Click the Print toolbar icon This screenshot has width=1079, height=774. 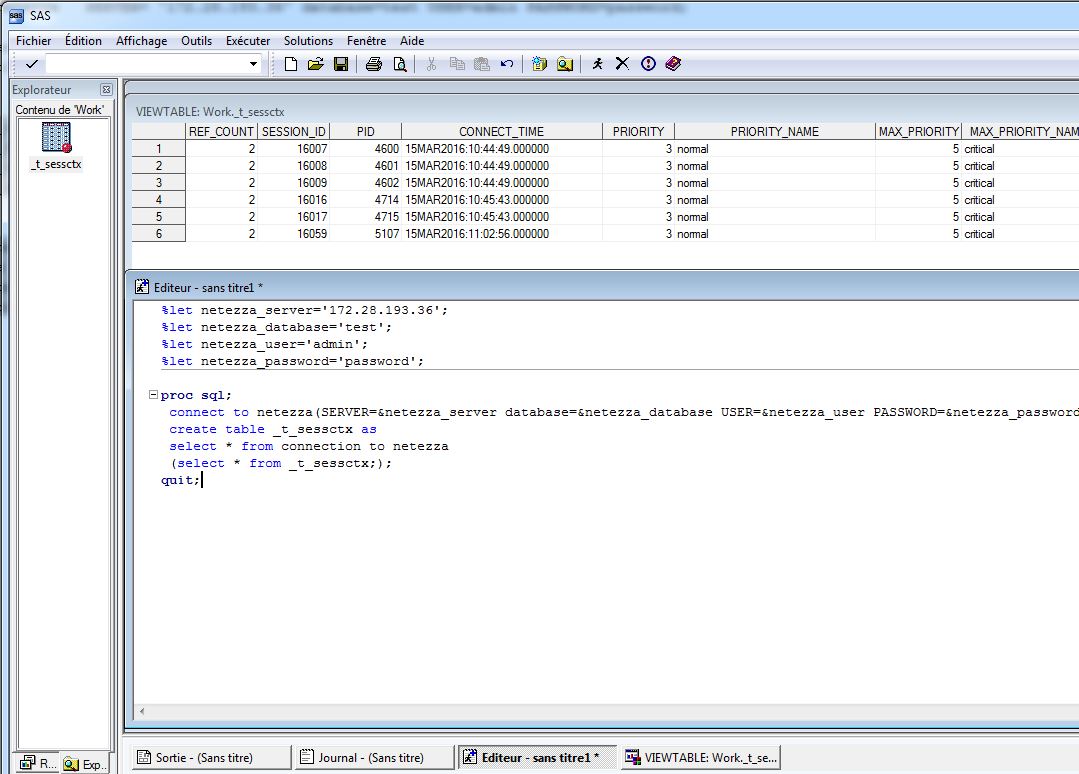[x=374, y=64]
